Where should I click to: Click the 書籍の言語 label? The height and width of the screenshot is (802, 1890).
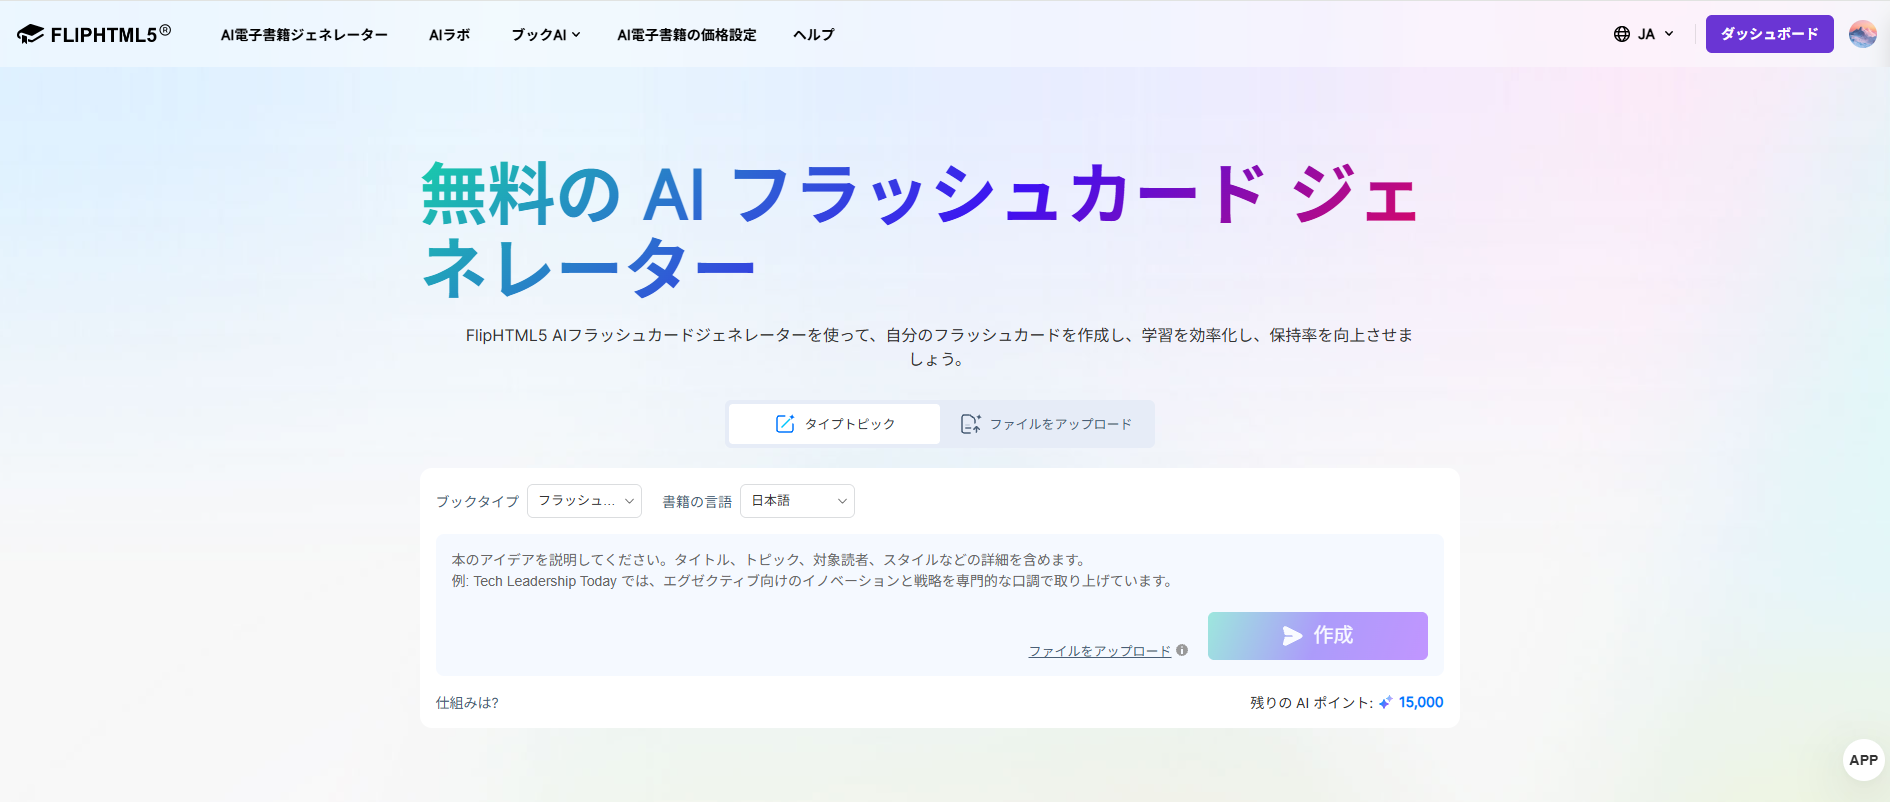click(x=697, y=502)
